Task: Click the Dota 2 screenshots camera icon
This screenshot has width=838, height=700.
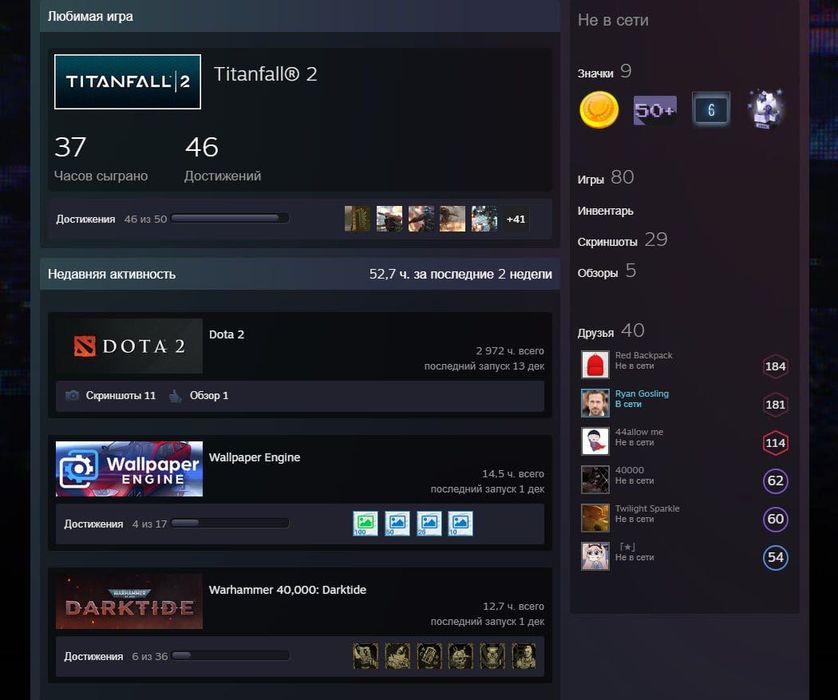Action: (x=72, y=395)
